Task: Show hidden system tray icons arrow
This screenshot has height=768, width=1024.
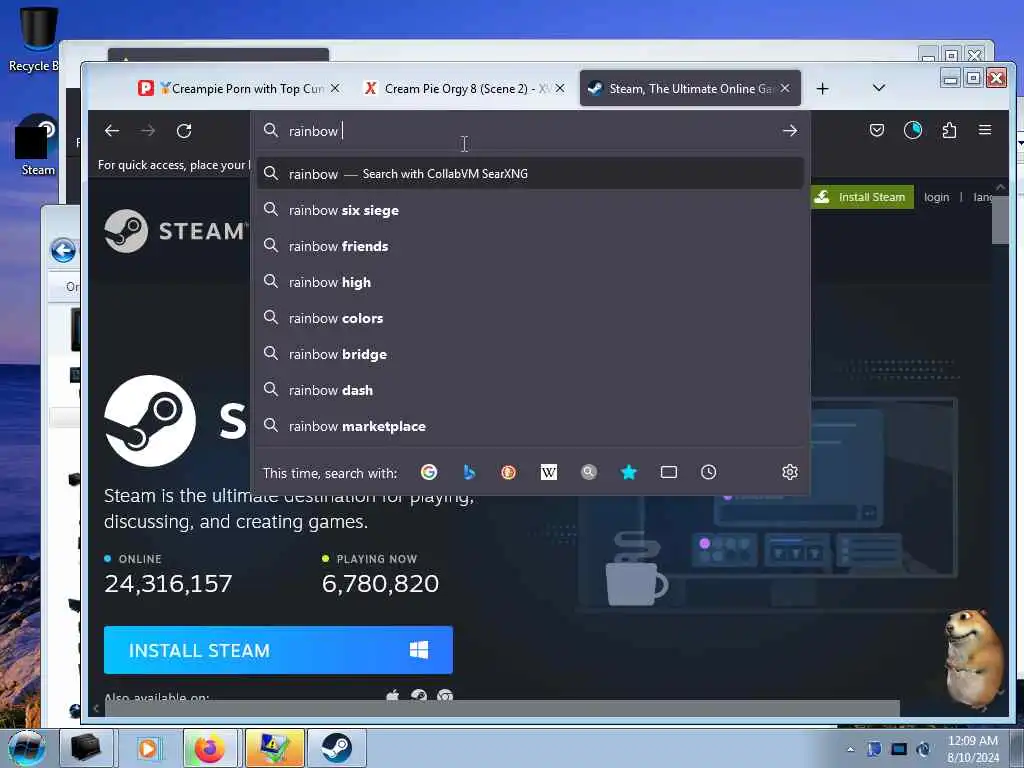Action: (850, 749)
